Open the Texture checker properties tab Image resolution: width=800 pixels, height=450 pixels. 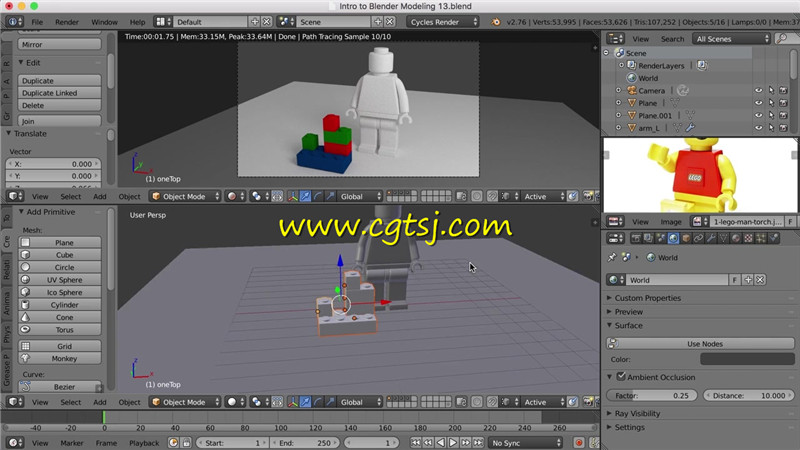pos(748,238)
